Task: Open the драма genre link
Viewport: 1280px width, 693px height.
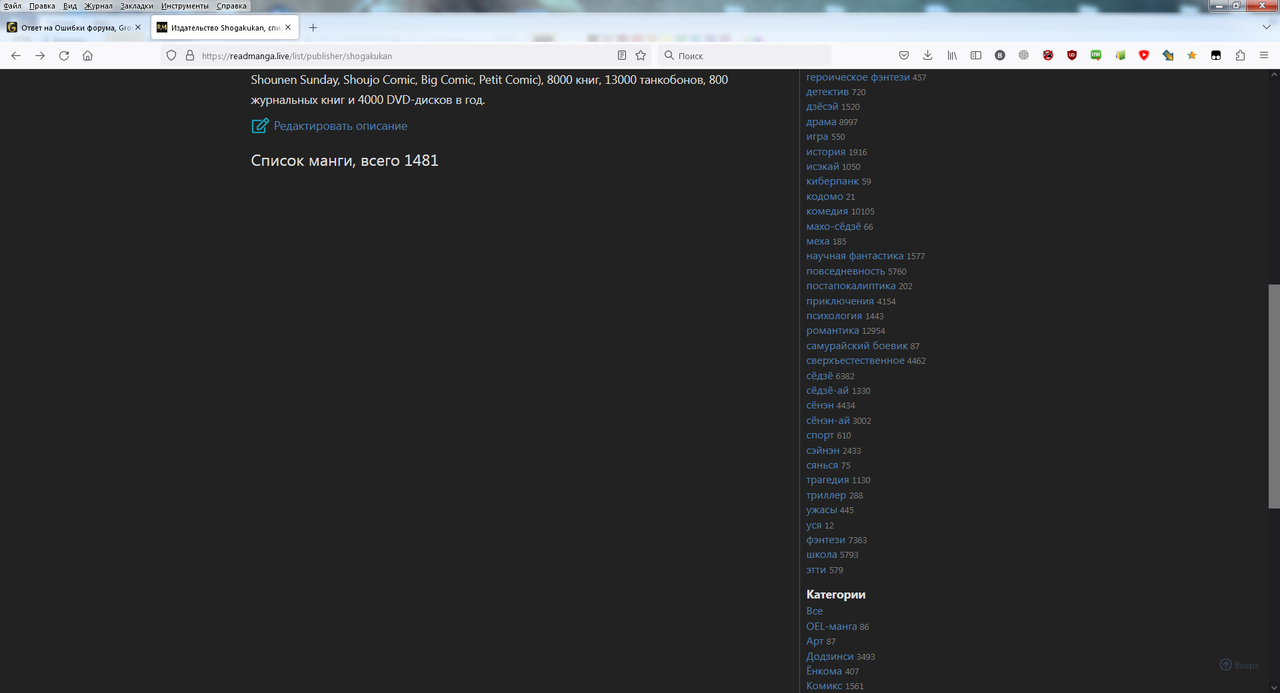Action: click(x=821, y=122)
